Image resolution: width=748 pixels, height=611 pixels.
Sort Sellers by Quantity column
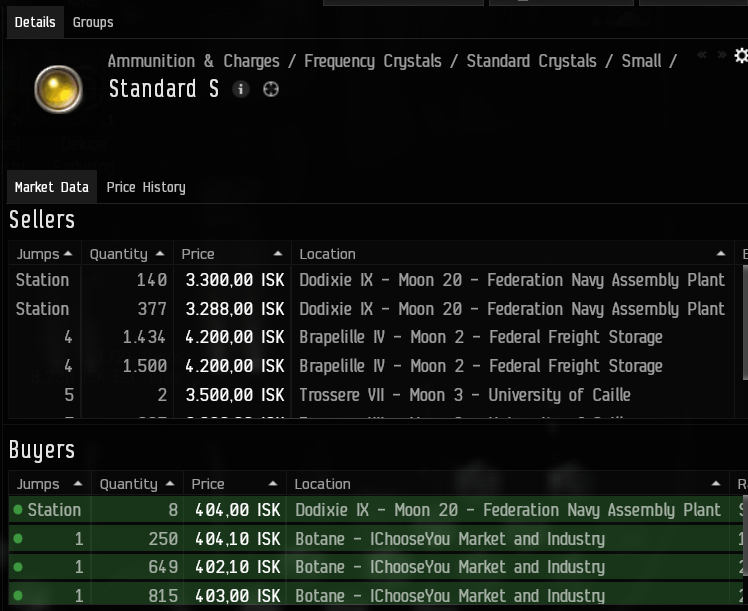127,254
